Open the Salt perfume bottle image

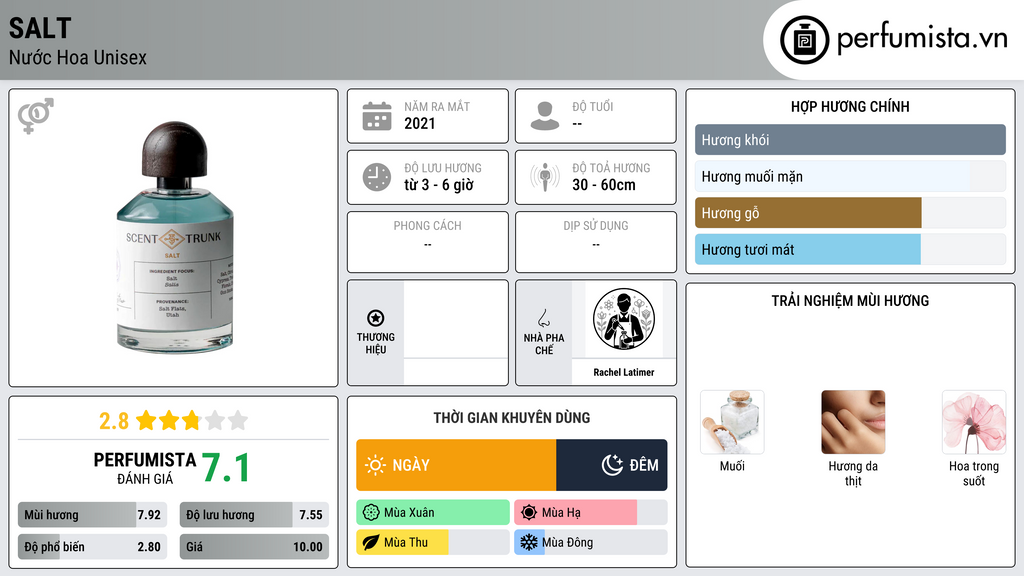(174, 238)
